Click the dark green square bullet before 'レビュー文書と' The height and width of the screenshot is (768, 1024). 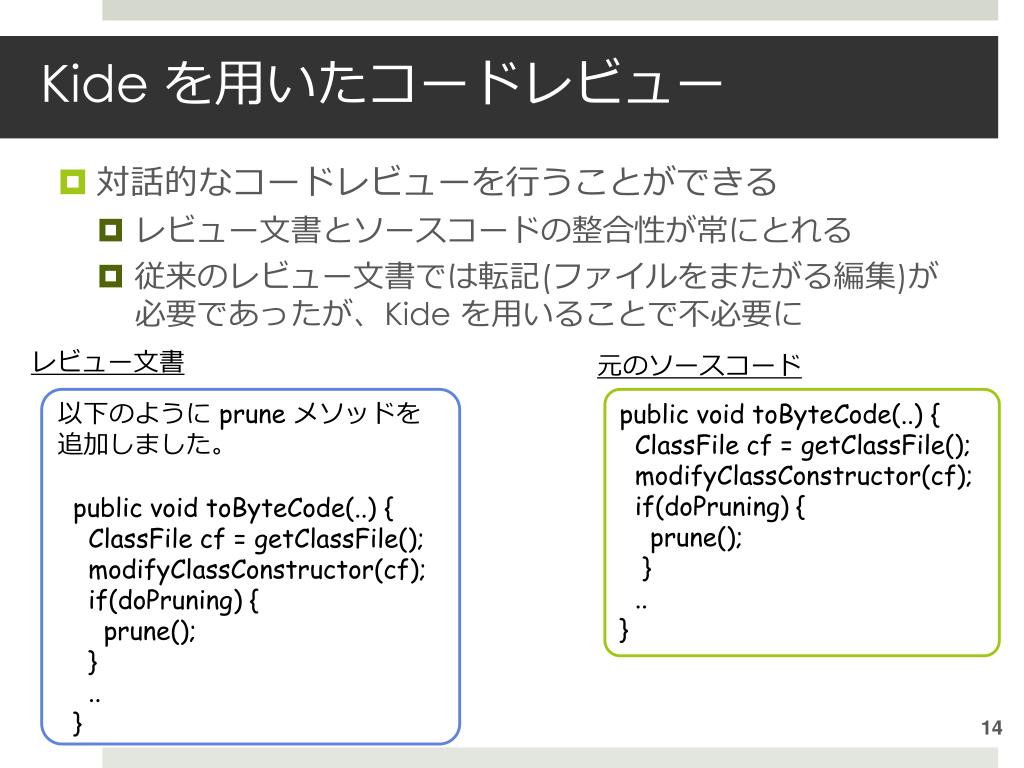(110, 230)
